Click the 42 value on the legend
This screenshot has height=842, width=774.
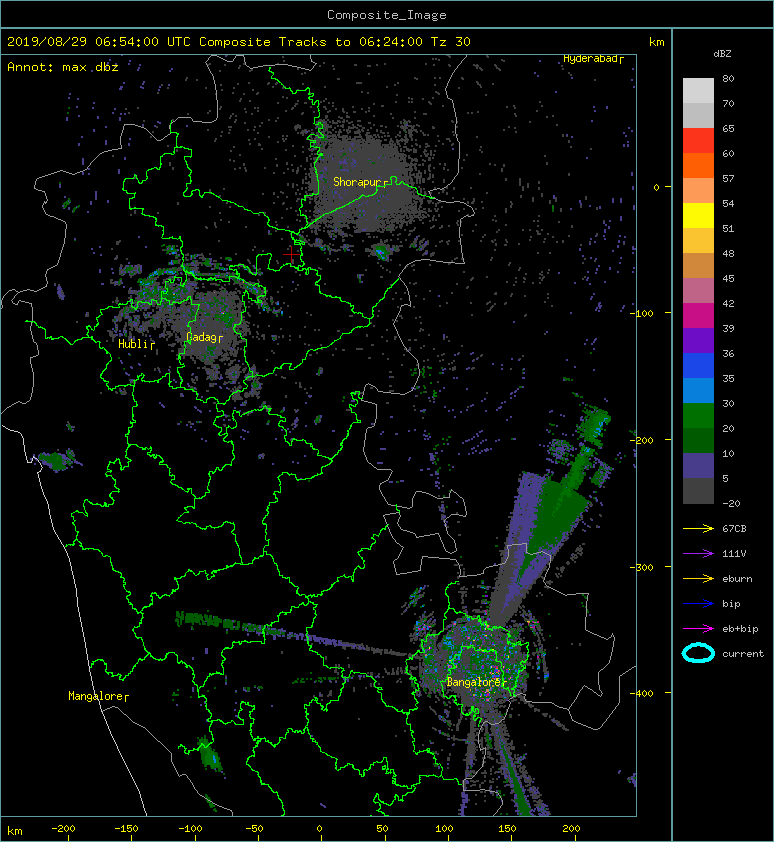[728, 303]
